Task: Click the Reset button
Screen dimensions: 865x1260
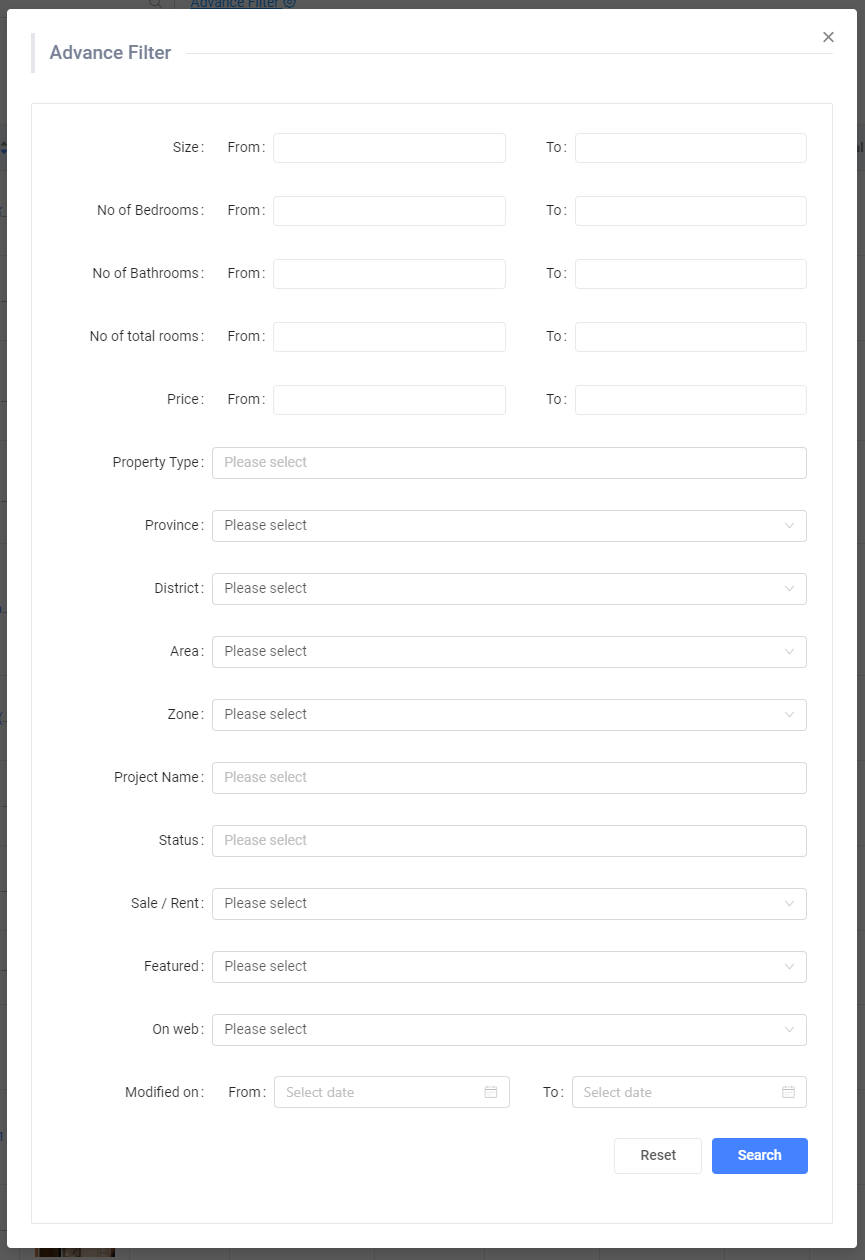Action: (x=658, y=1155)
